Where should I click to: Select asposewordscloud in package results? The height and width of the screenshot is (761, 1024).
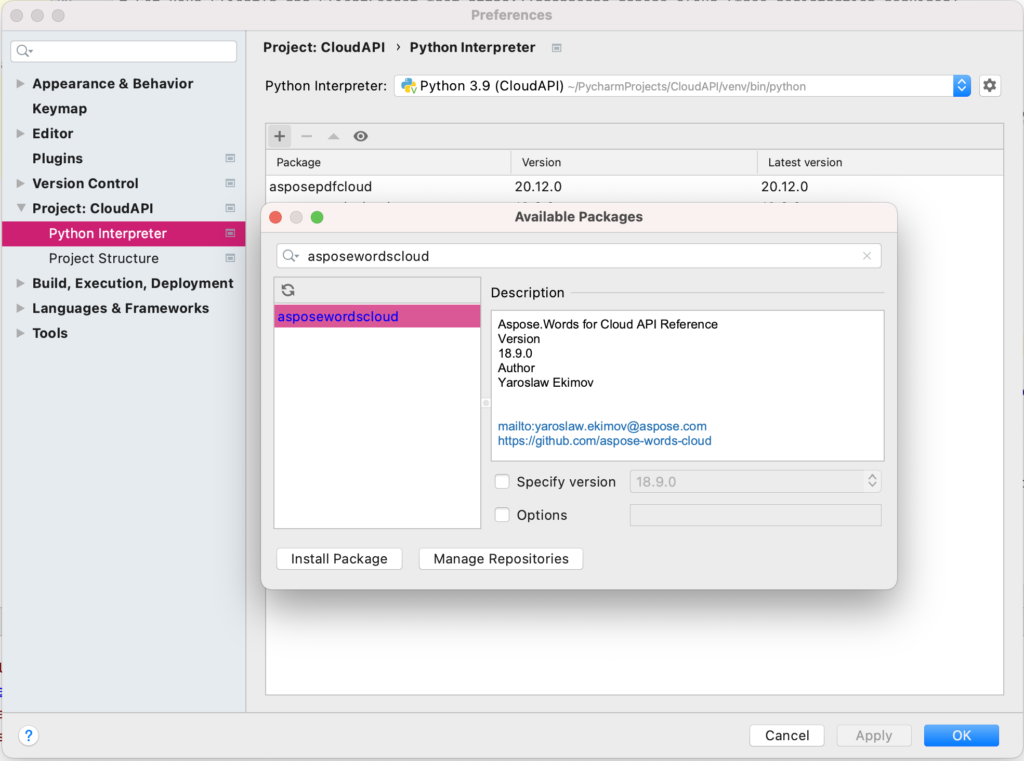pyautogui.click(x=377, y=316)
